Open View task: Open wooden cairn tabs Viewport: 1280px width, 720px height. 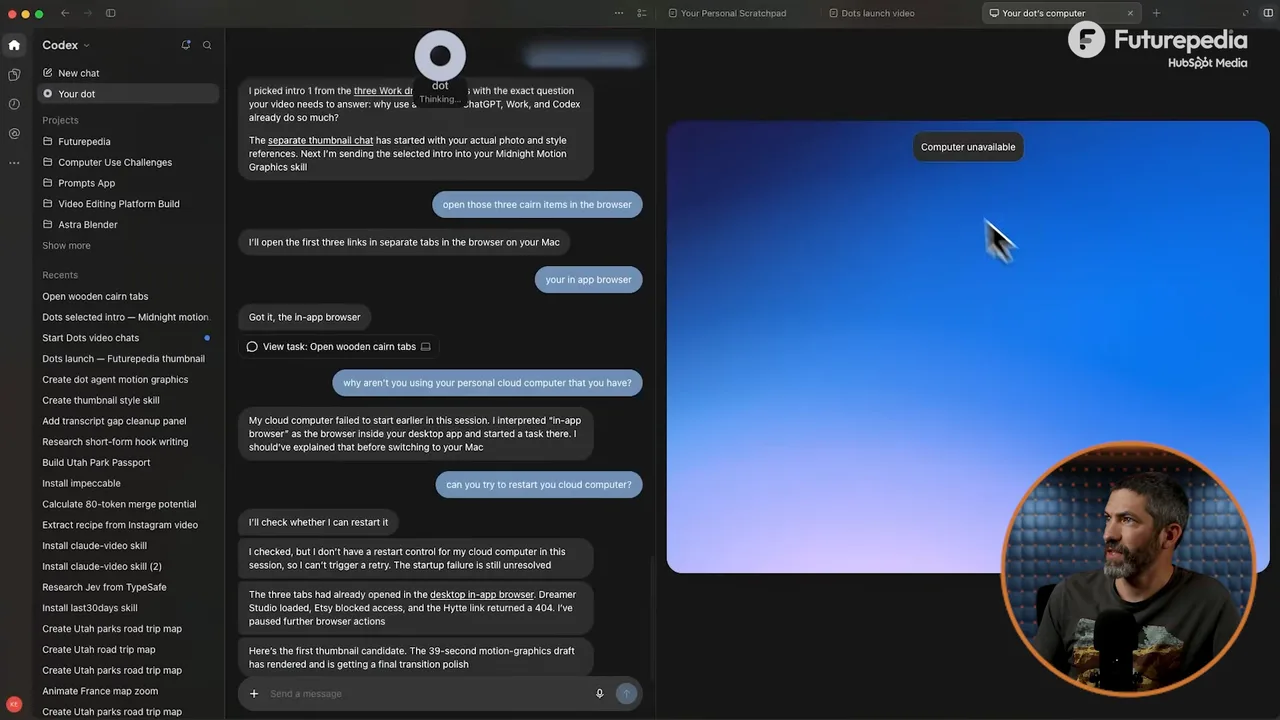click(338, 347)
